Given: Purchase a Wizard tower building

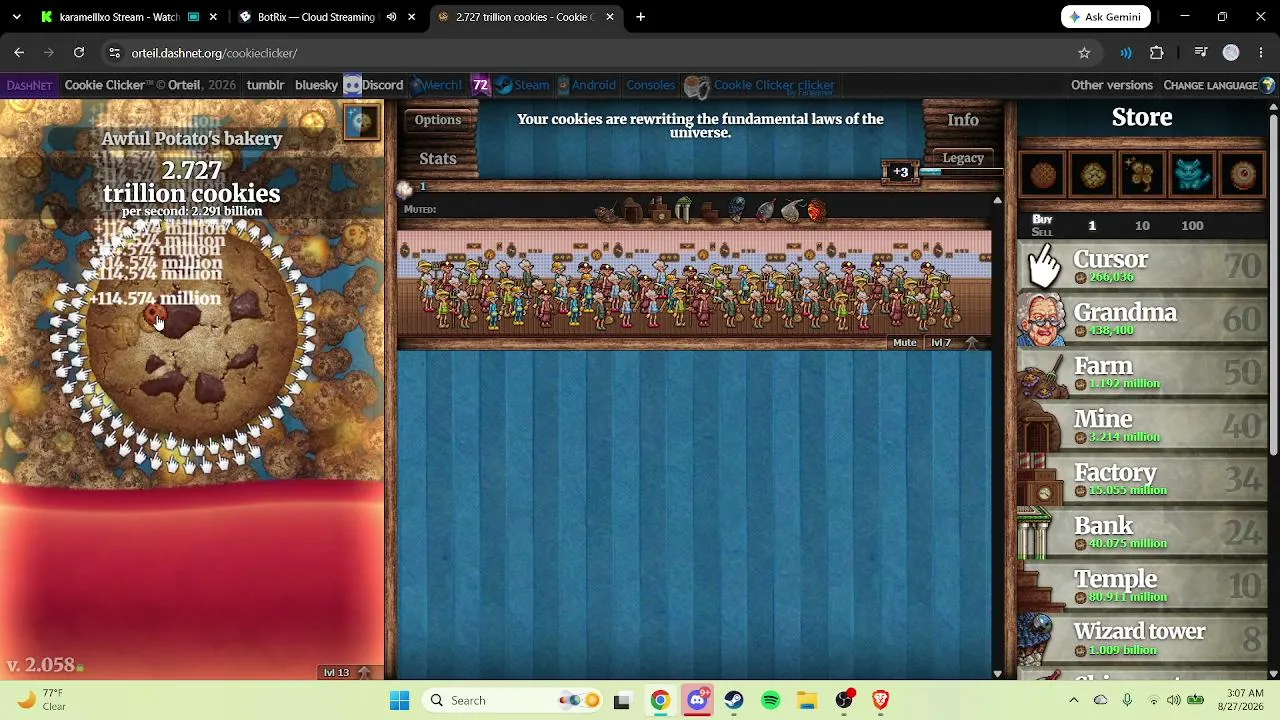Looking at the screenshot, I should tap(1142, 638).
